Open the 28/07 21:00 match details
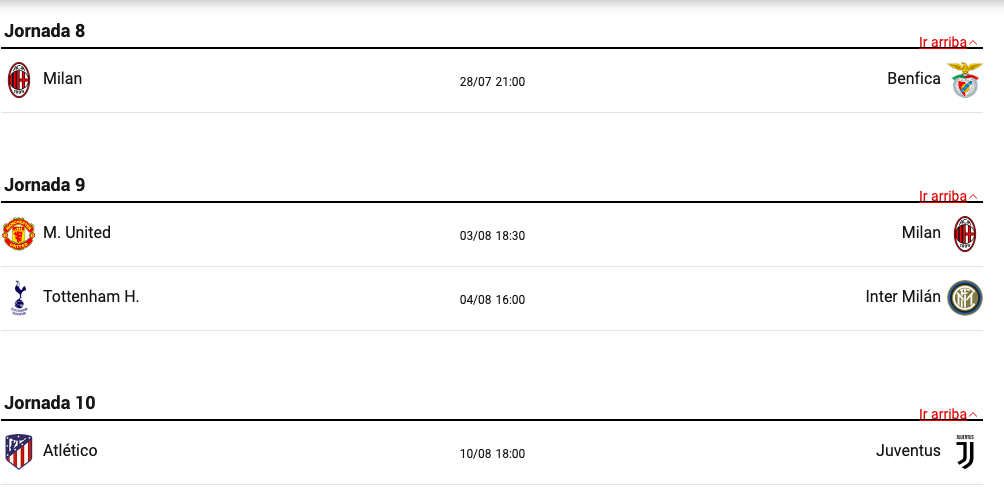Image resolution: width=1004 pixels, height=488 pixels. click(492, 82)
